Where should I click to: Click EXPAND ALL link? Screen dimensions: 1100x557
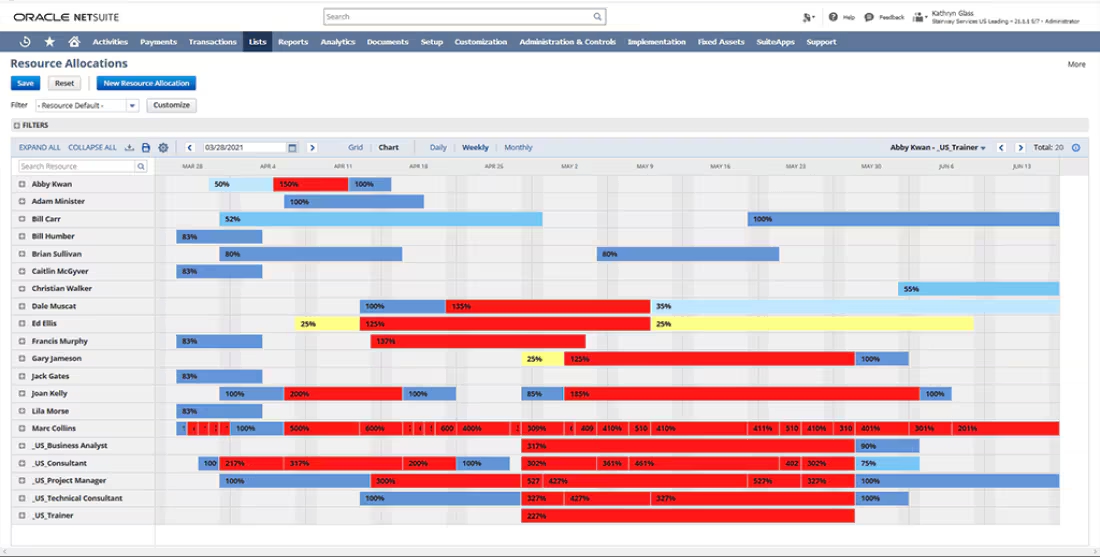pos(39,147)
